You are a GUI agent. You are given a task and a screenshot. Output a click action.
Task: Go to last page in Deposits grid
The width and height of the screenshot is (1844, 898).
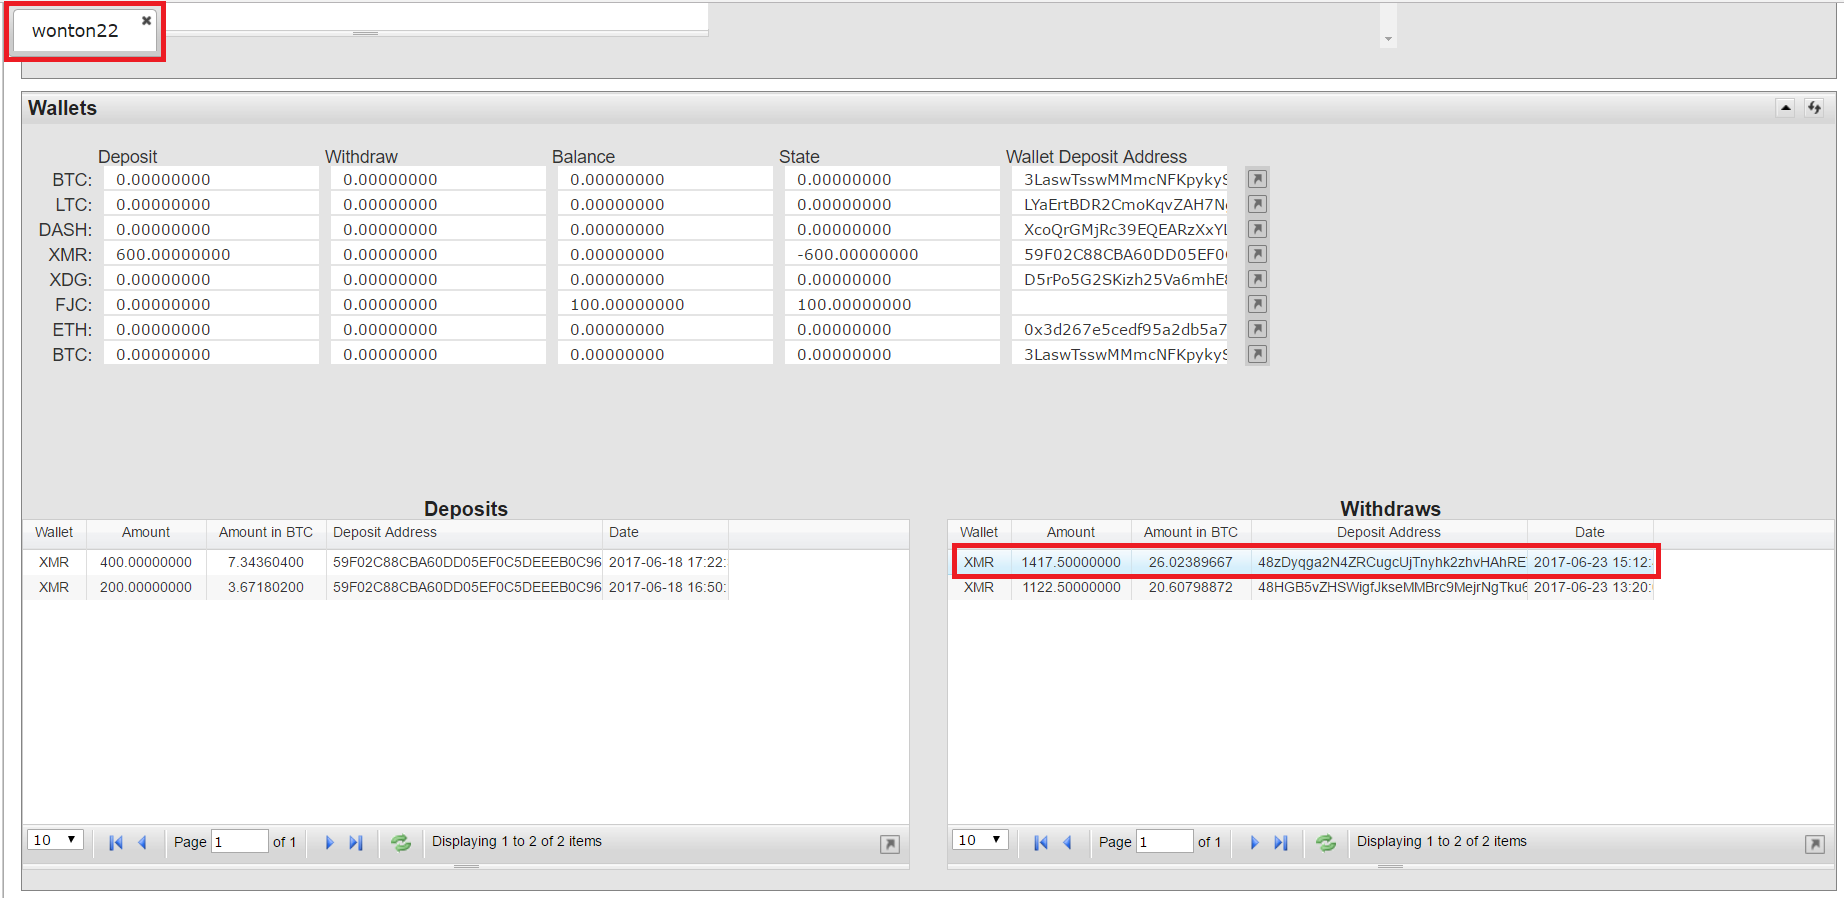pos(356,842)
